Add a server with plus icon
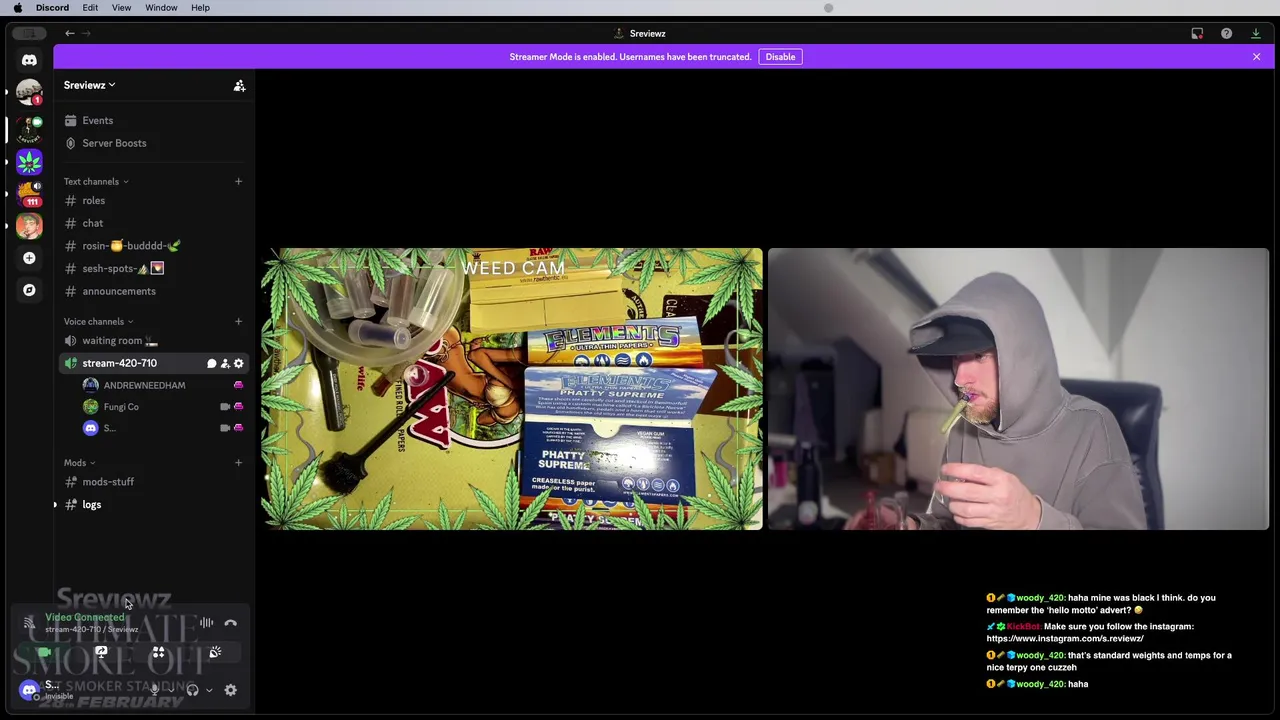 [29, 258]
